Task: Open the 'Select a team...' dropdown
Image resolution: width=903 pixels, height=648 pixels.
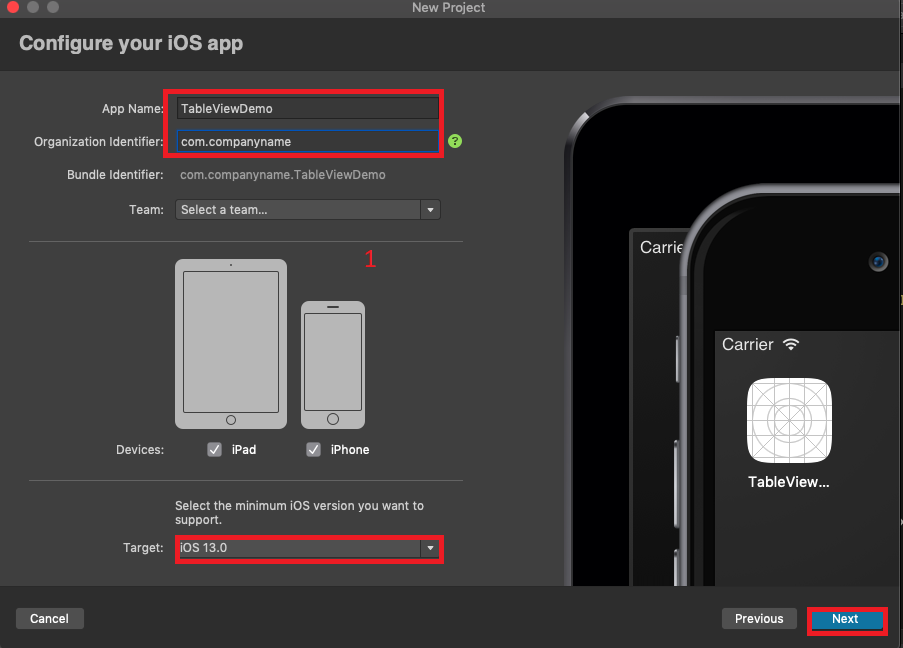Action: [300, 209]
